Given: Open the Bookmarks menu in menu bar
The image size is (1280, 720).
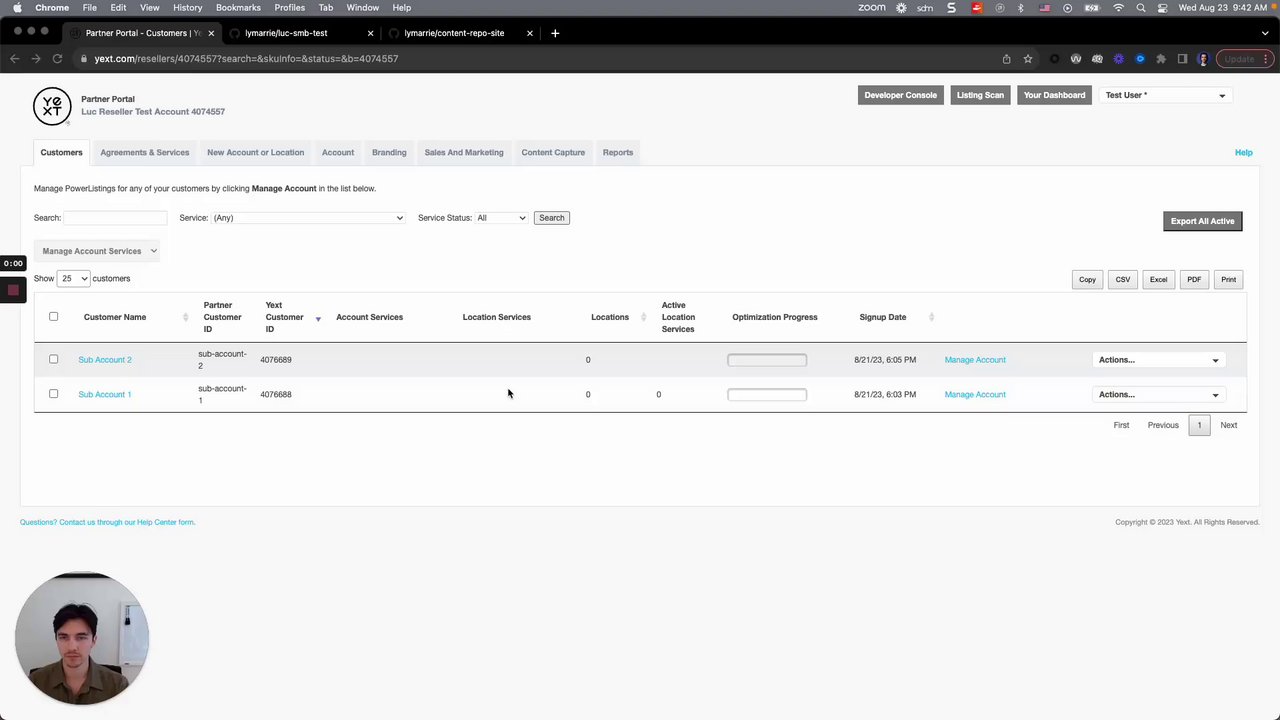Looking at the screenshot, I should (x=238, y=8).
